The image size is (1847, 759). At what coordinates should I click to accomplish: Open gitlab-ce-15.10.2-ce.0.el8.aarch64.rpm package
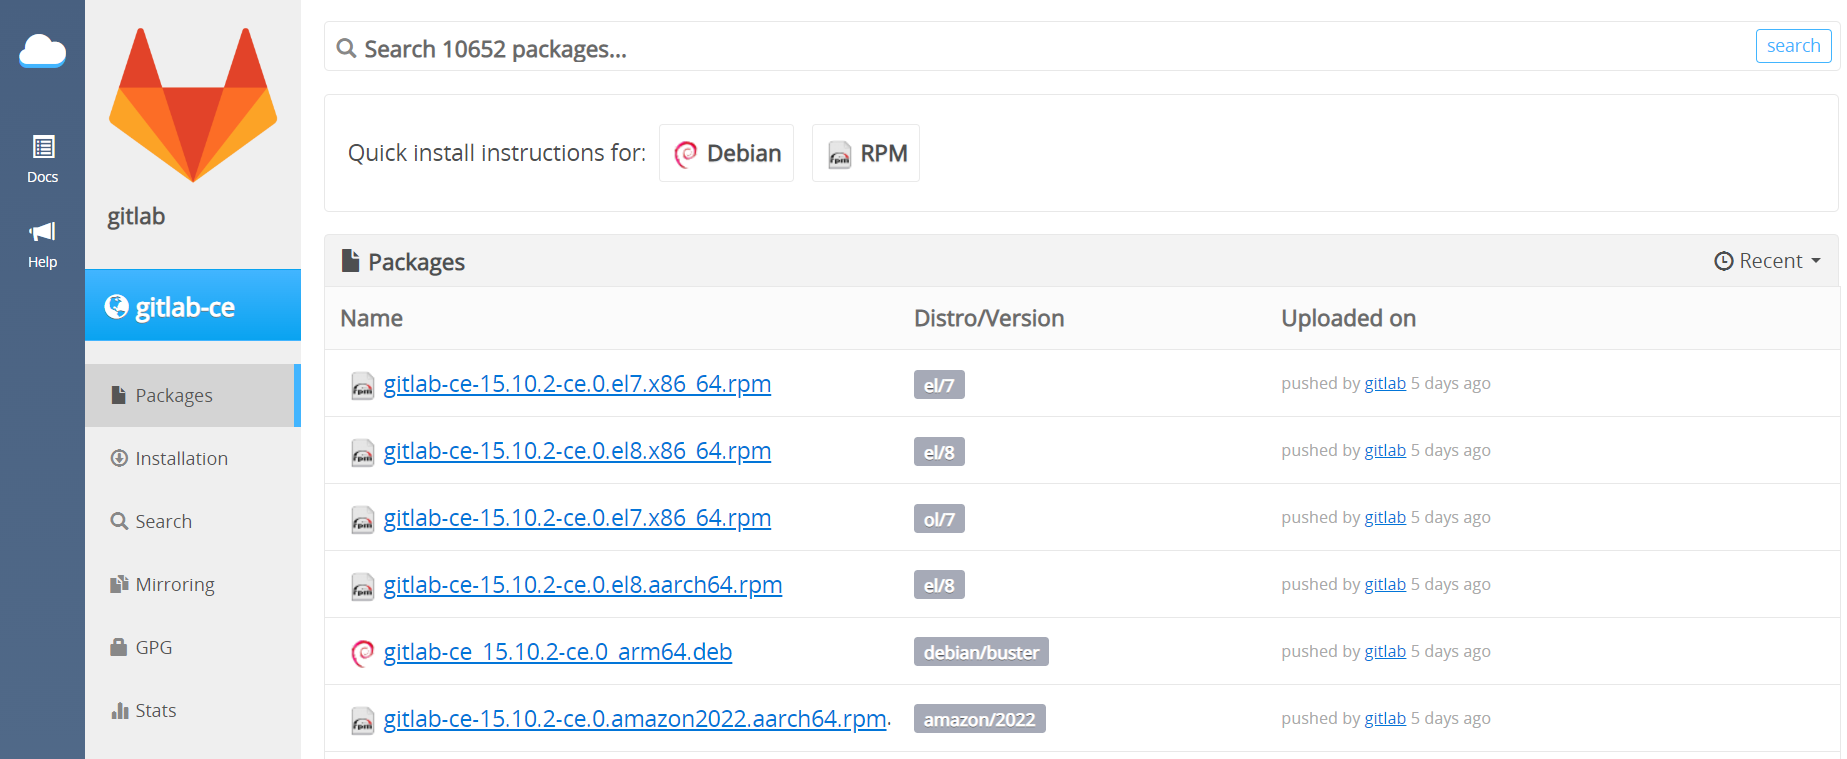point(583,585)
